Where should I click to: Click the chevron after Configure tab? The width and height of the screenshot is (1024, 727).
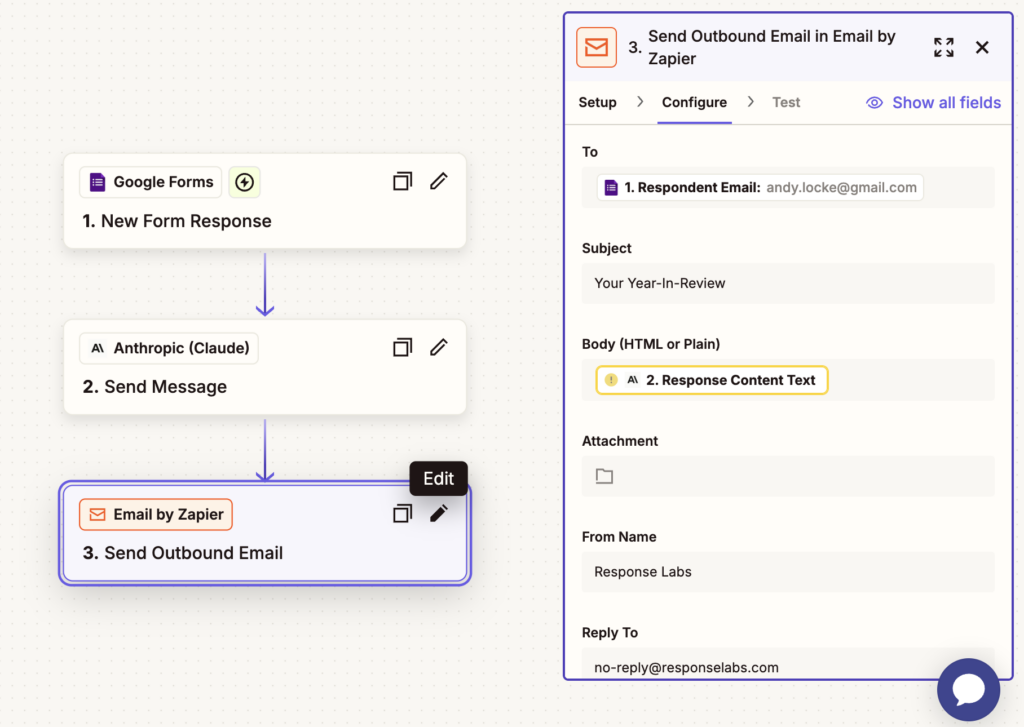[751, 102]
